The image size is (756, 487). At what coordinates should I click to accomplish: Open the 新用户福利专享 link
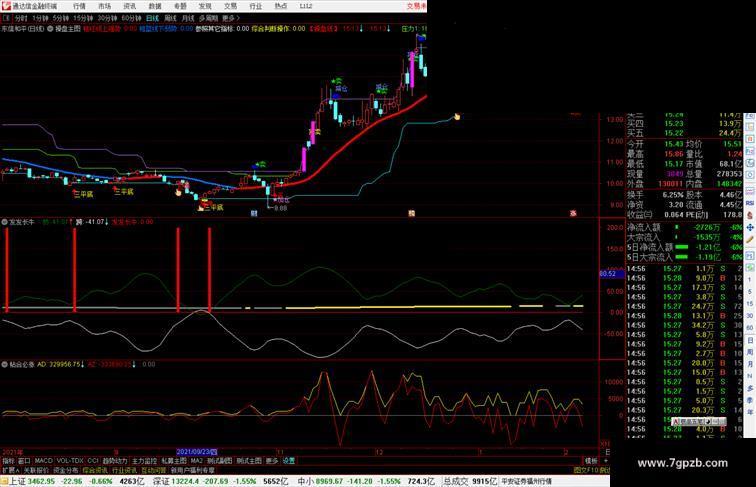tap(192, 470)
